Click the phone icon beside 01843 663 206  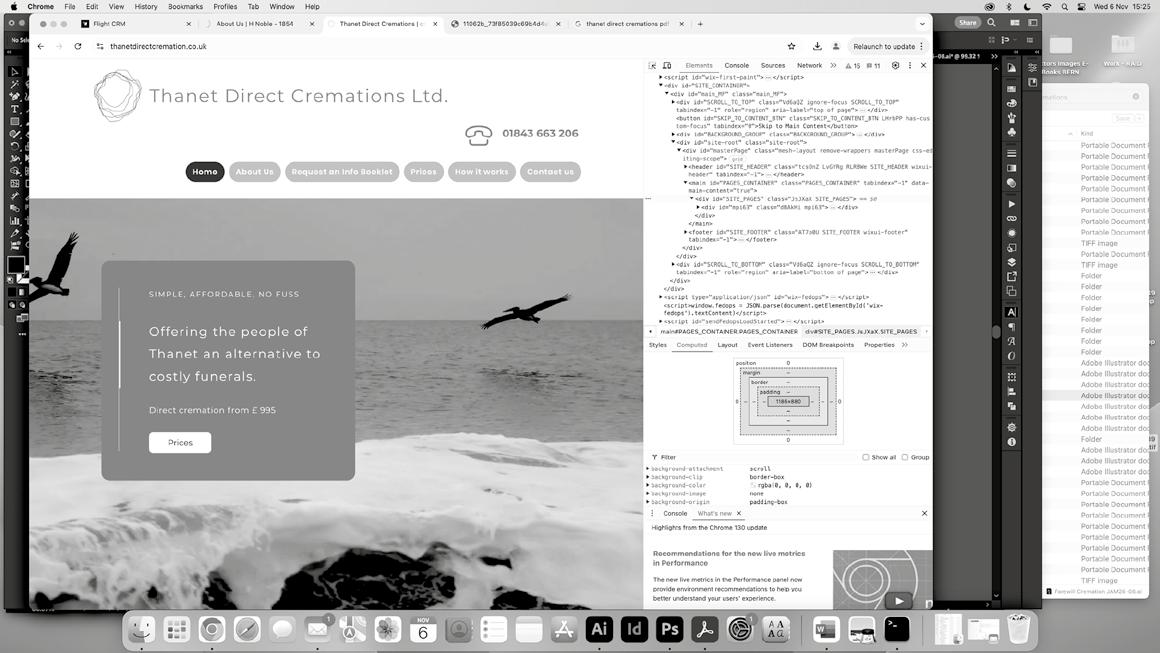point(479,135)
